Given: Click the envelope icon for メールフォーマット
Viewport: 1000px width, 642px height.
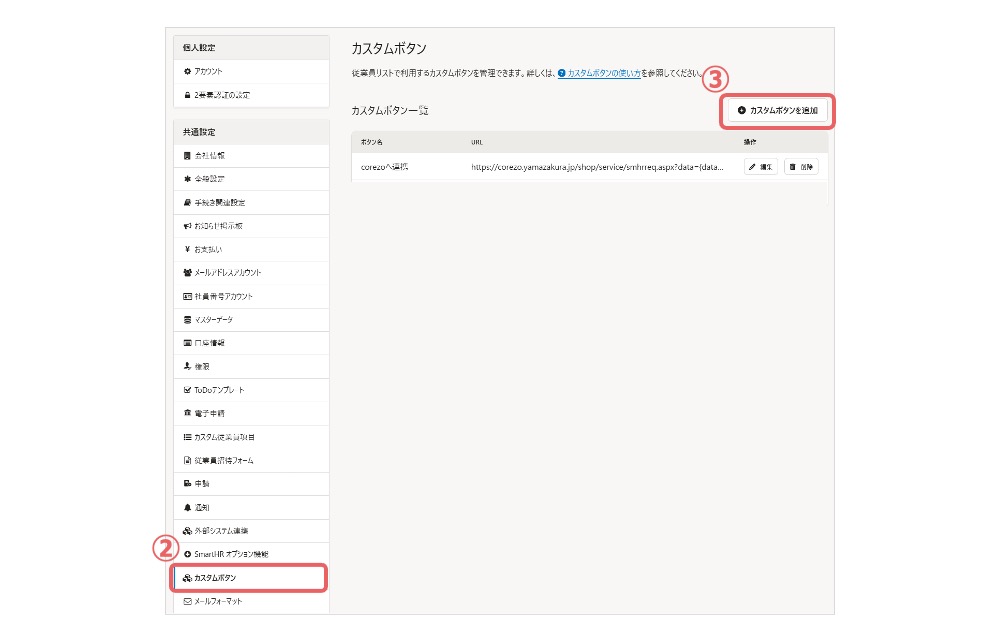Looking at the screenshot, I should tap(187, 601).
